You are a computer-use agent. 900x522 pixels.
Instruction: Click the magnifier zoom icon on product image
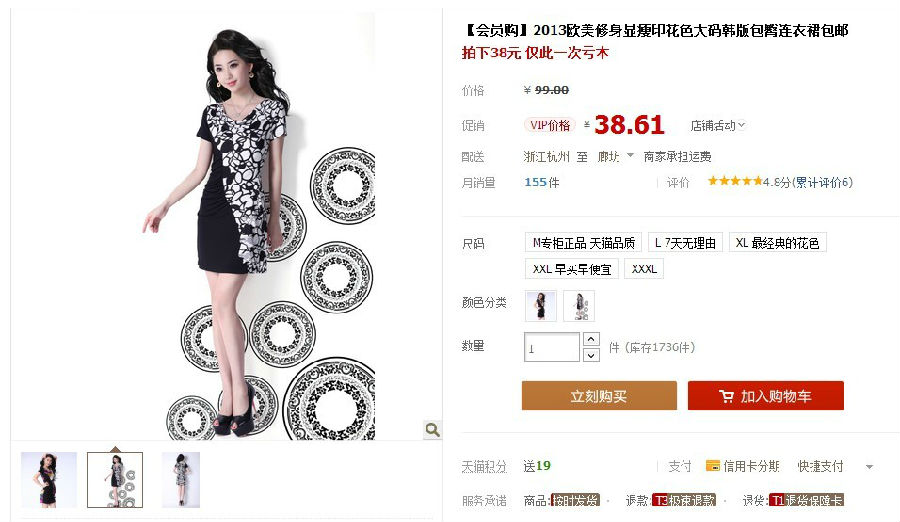coord(432,430)
